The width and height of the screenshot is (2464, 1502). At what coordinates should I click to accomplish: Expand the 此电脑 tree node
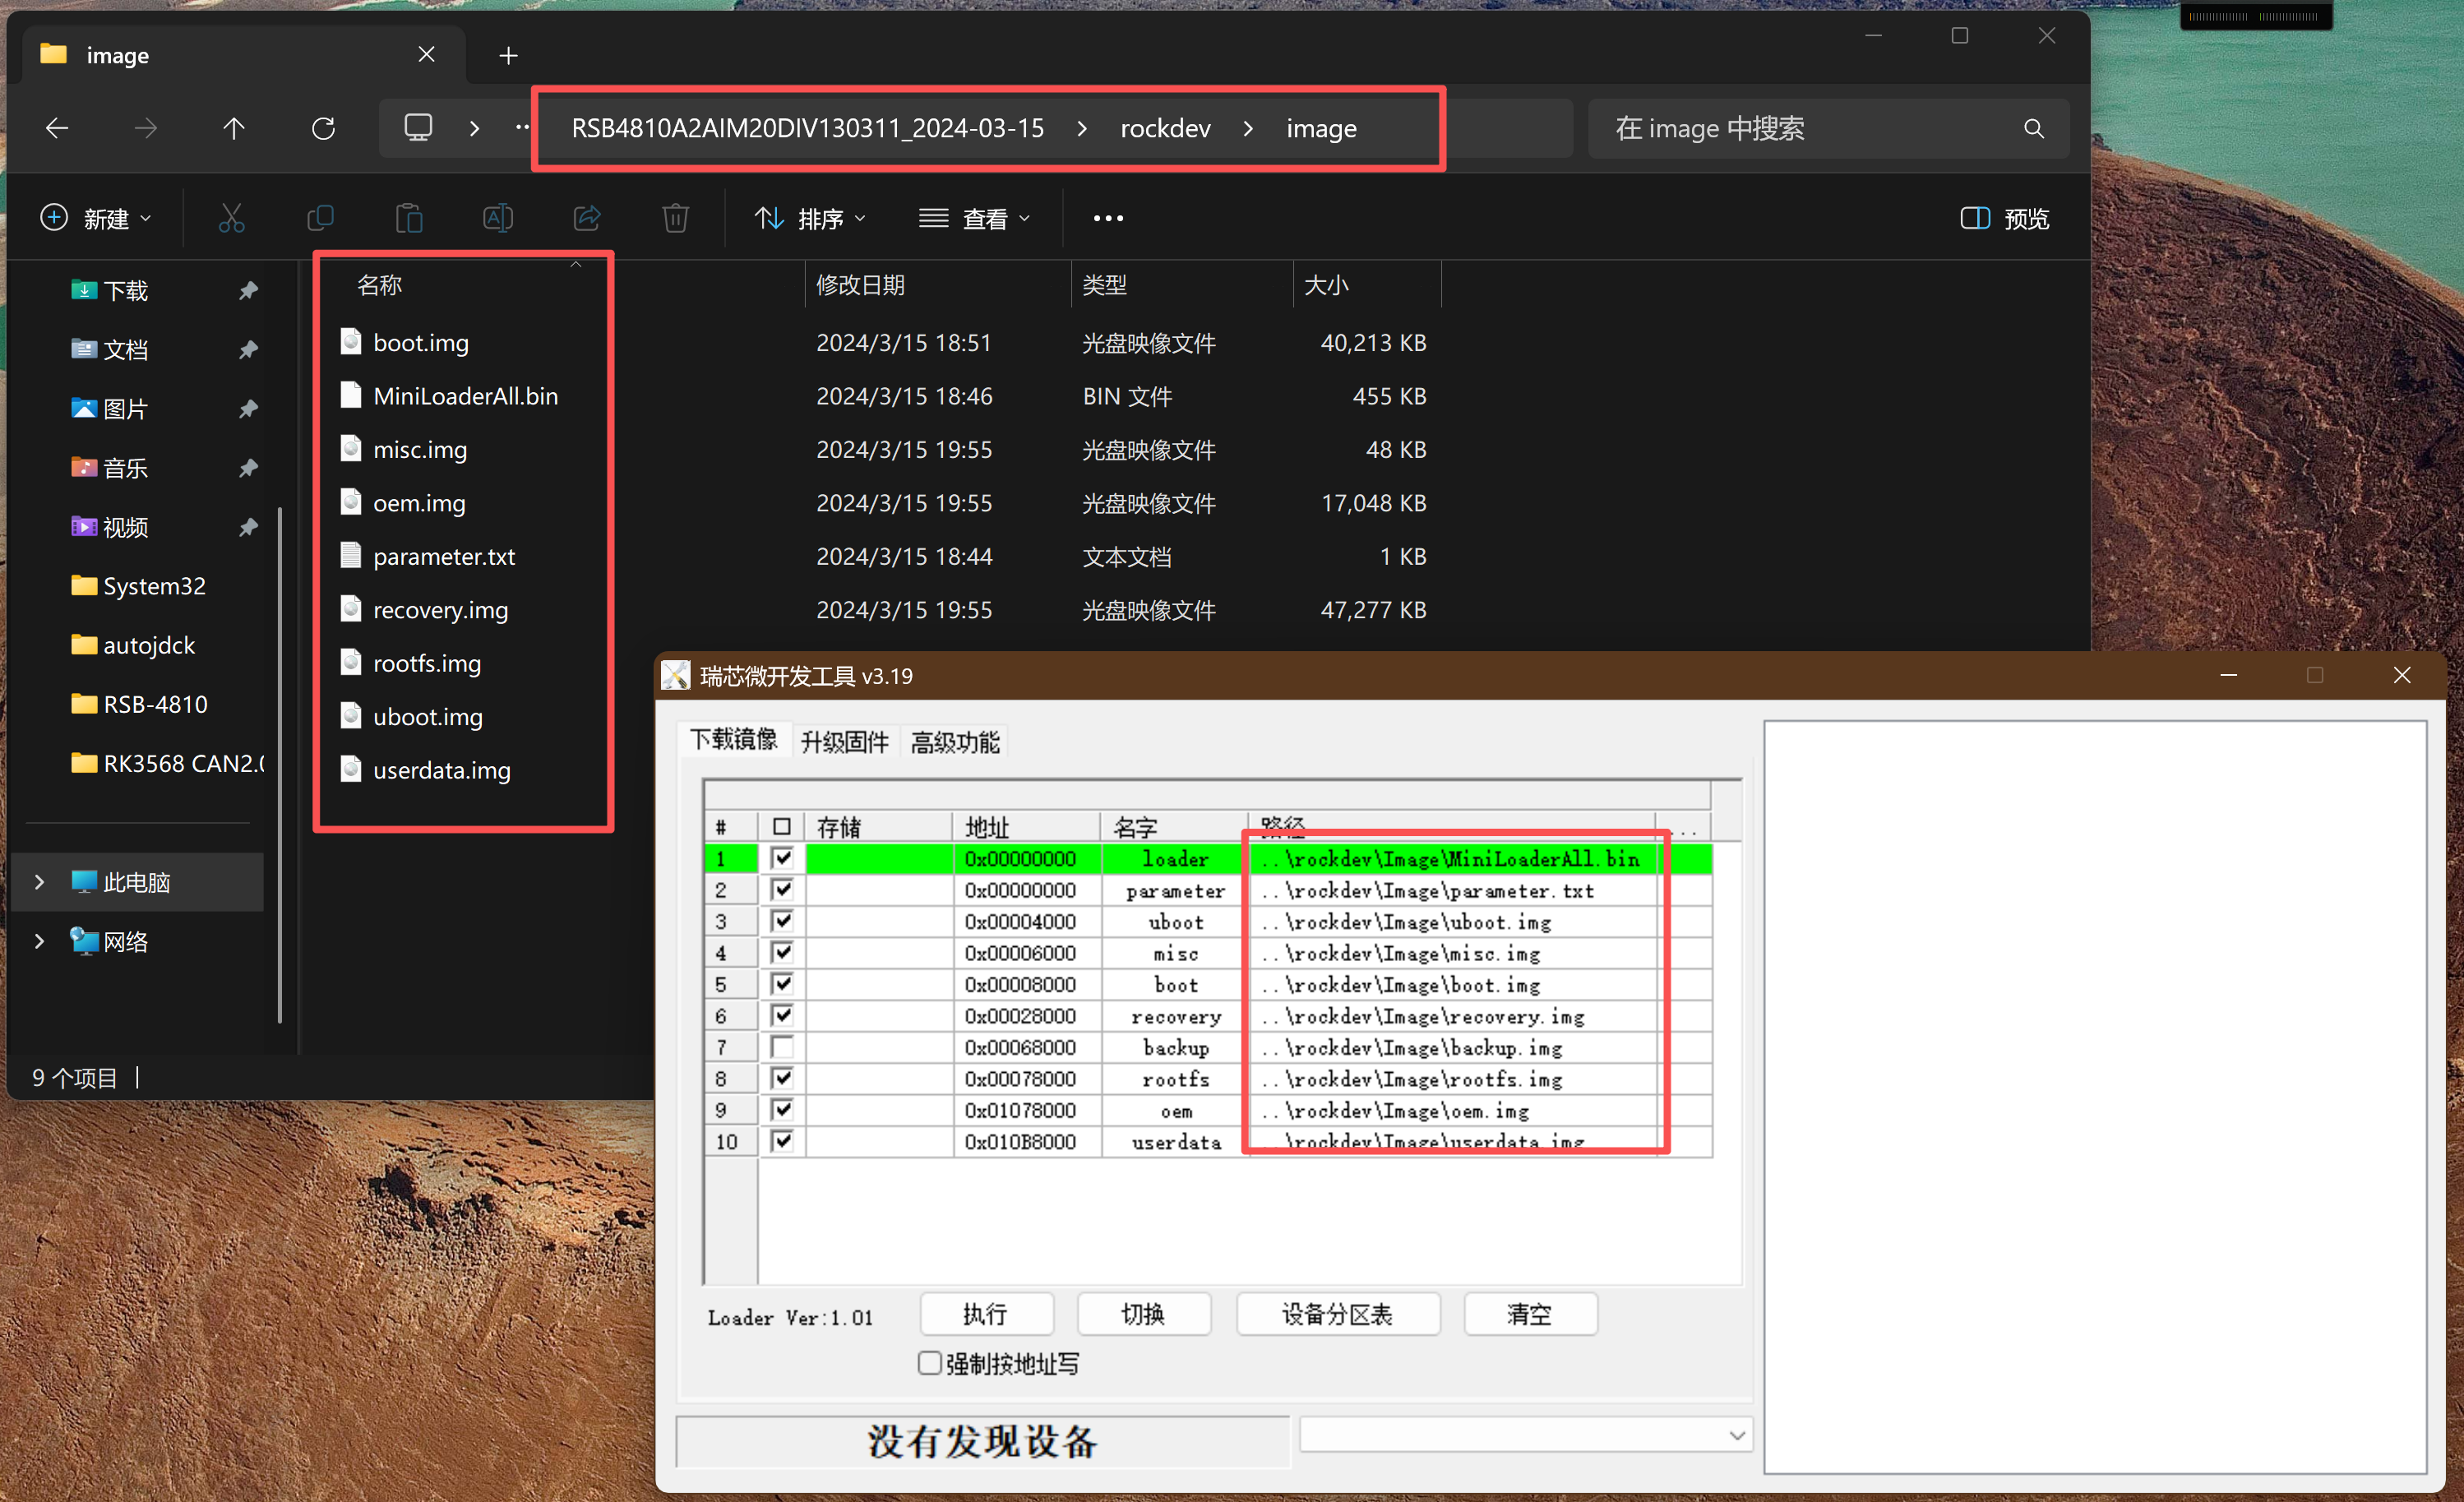coord(39,882)
